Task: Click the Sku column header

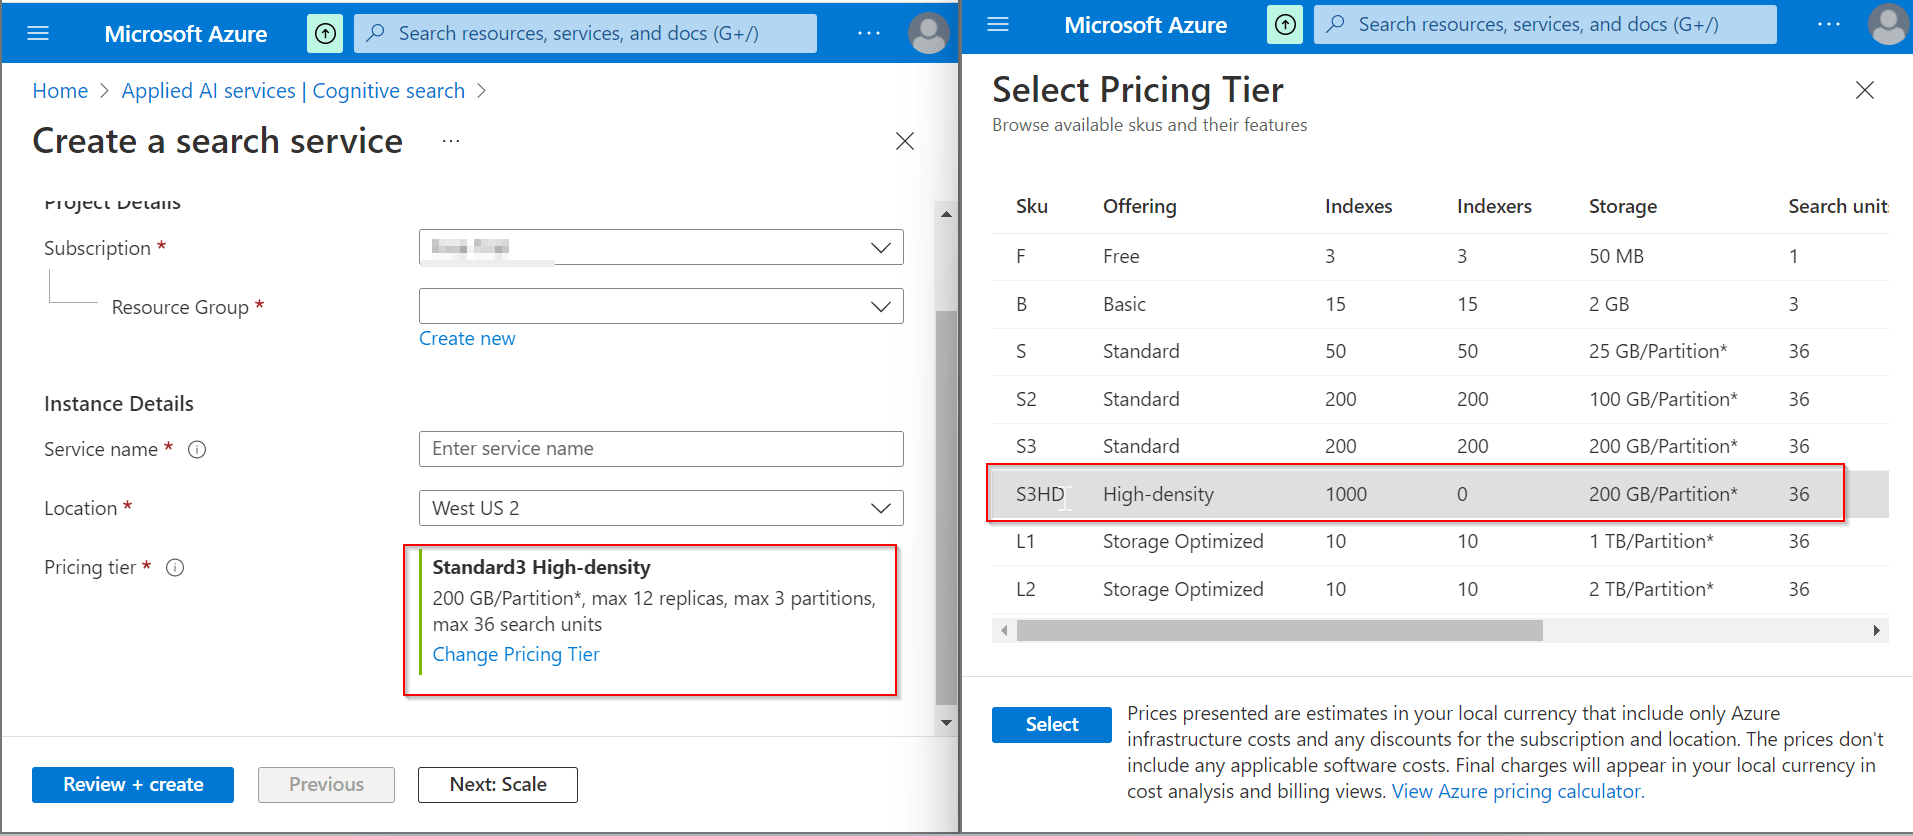Action: (x=1032, y=206)
